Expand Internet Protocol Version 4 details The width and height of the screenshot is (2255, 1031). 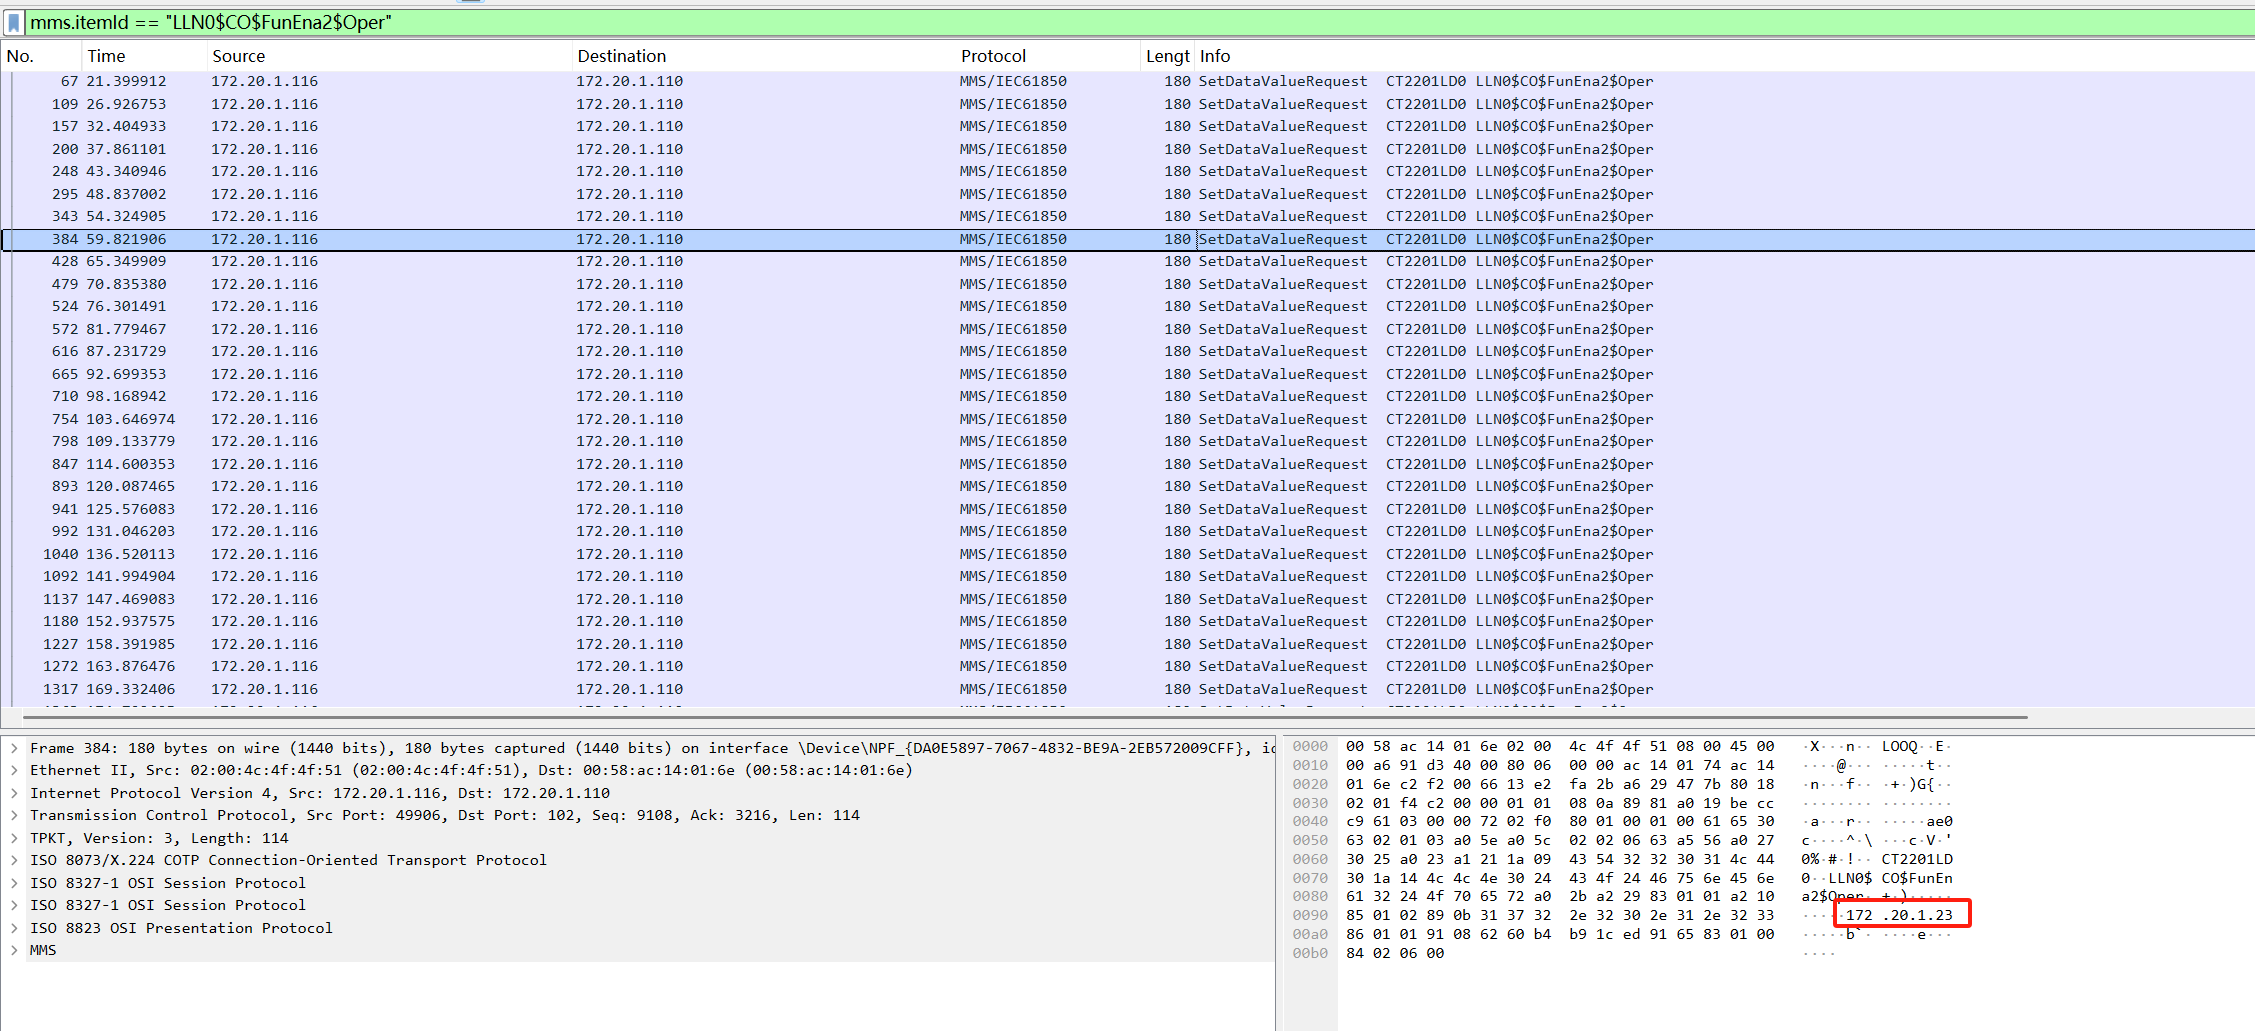click(14, 793)
